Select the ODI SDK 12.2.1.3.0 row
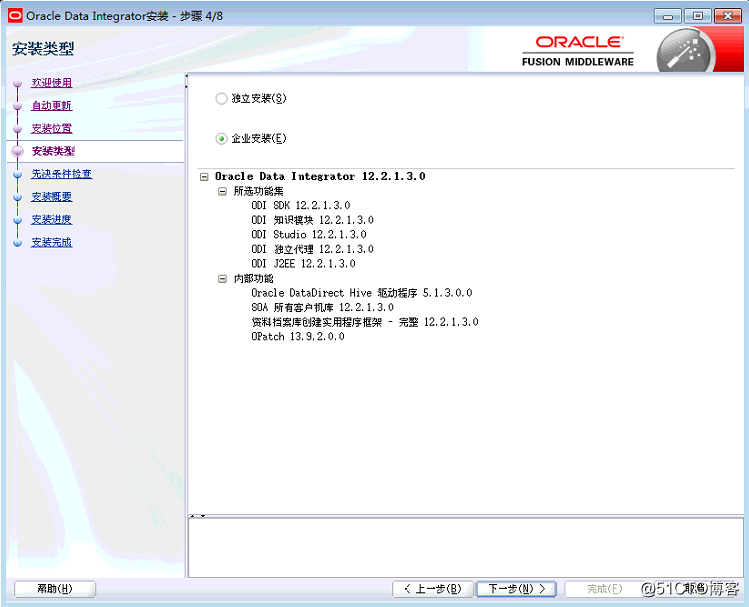The height and width of the screenshot is (607, 749). [x=301, y=206]
